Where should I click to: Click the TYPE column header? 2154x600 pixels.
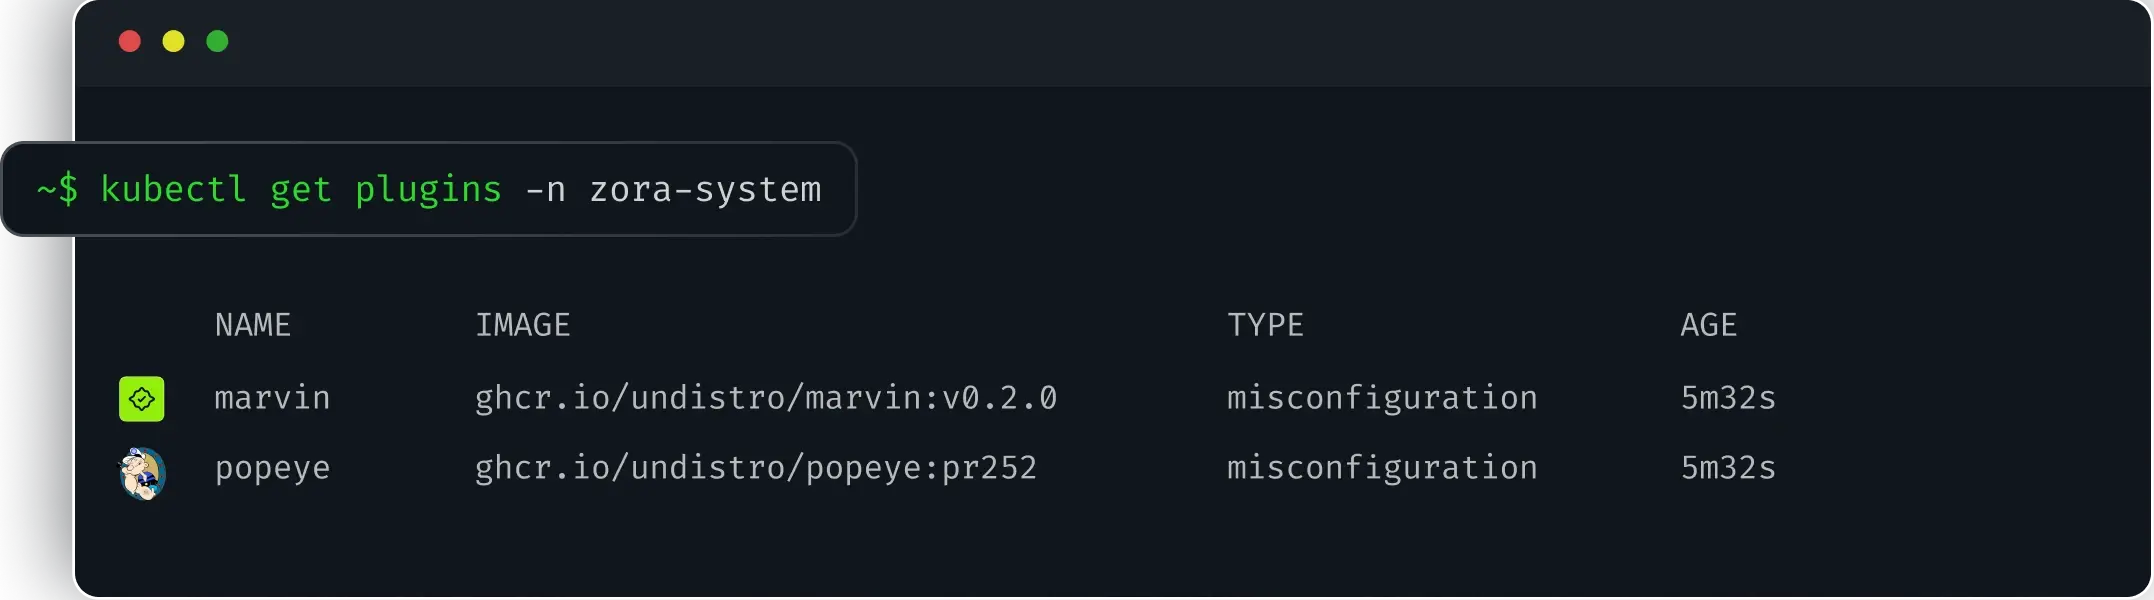pyautogui.click(x=1265, y=325)
